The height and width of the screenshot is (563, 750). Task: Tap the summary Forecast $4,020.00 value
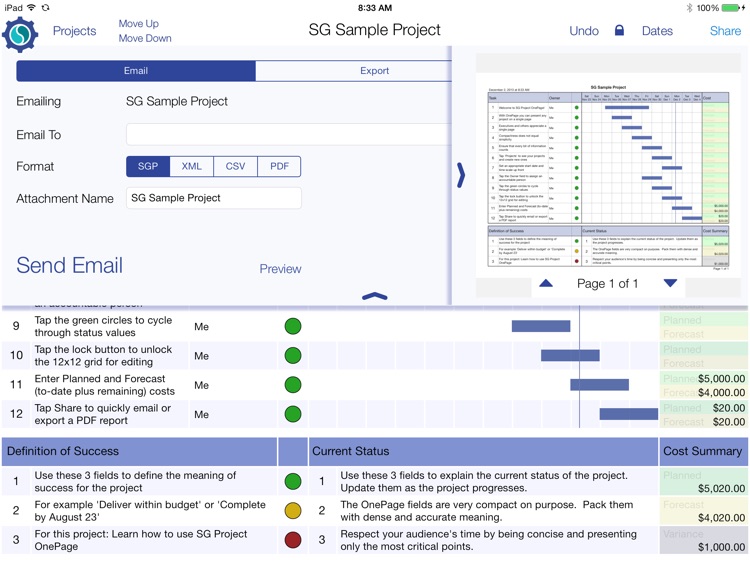(x=721, y=518)
